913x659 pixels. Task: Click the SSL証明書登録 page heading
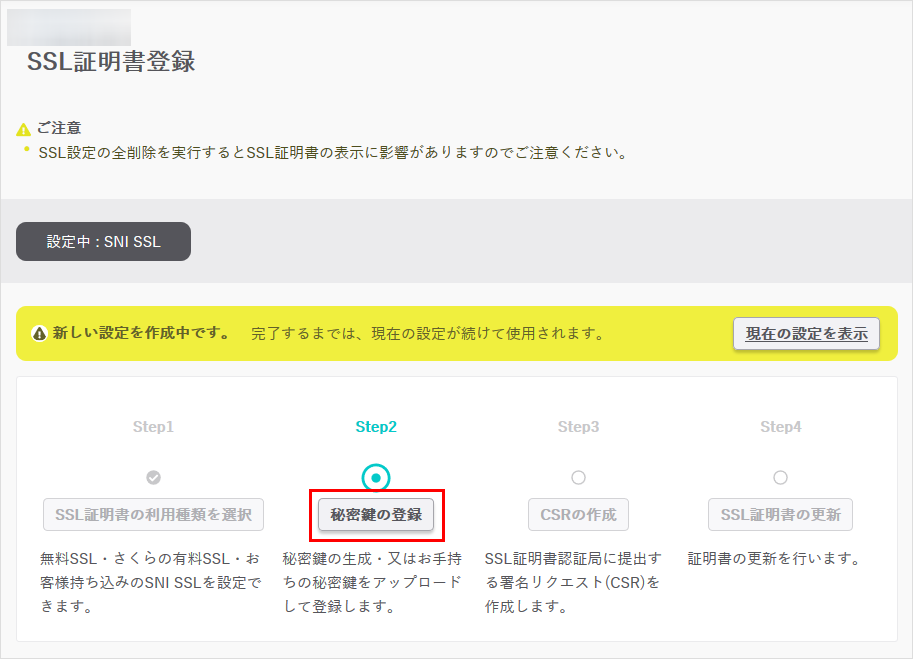(x=111, y=61)
